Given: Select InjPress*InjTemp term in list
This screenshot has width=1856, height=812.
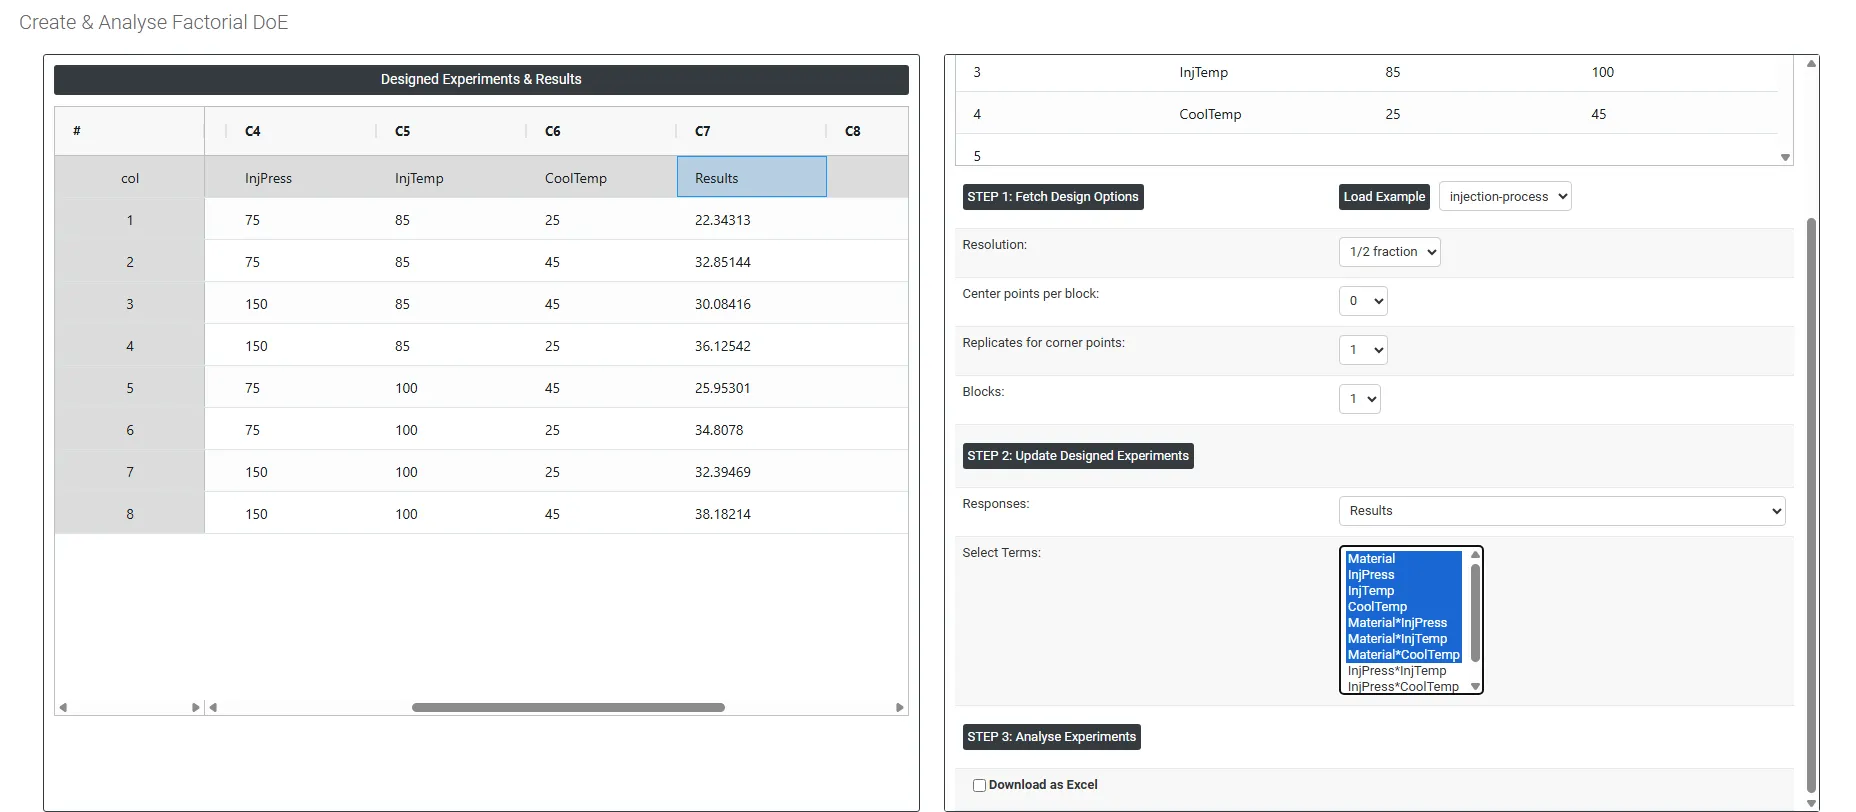Looking at the screenshot, I should click(1404, 671).
